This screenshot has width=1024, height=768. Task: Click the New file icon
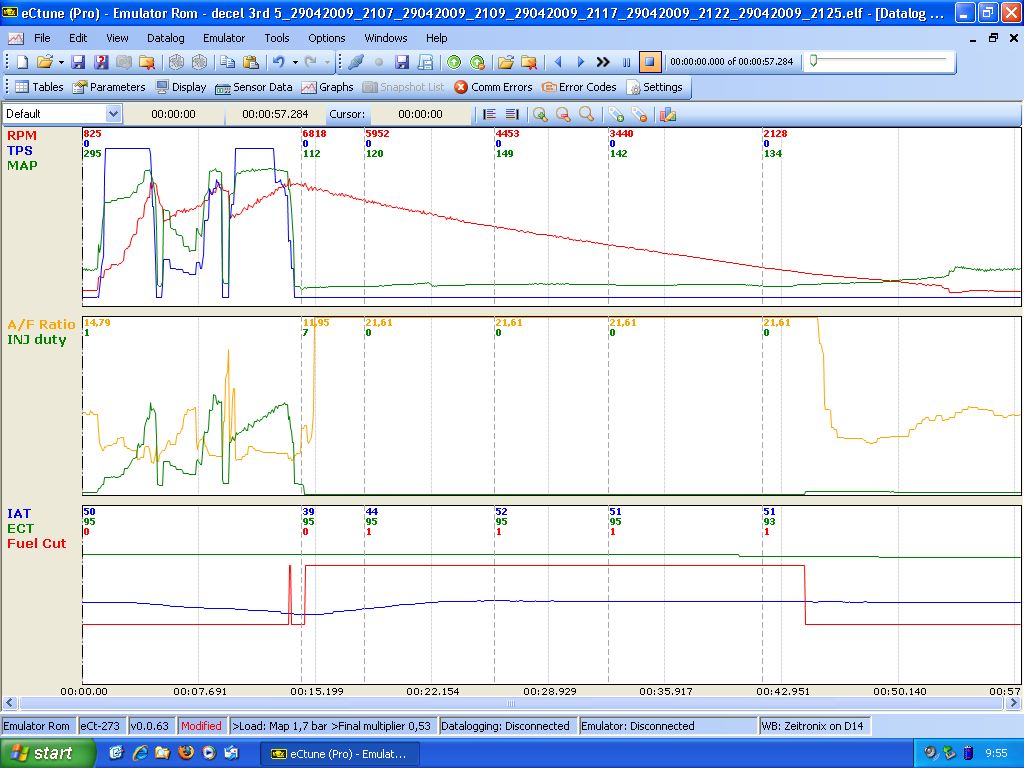[x=22, y=62]
